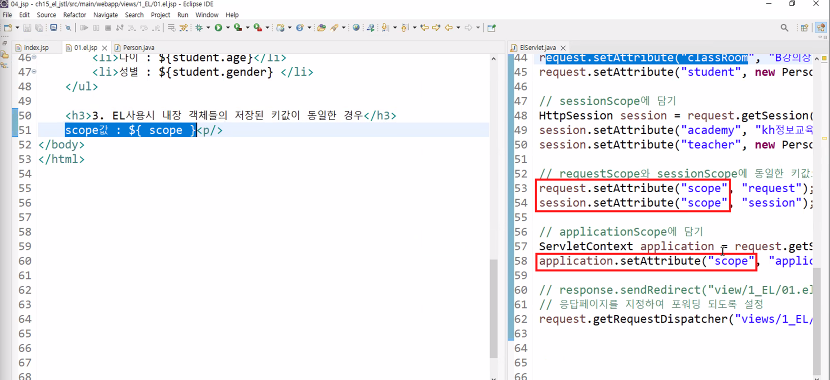Image resolution: width=830 pixels, height=380 pixels.
Task: Expand the Search toolbar dropdown arrow
Action: 344,28
